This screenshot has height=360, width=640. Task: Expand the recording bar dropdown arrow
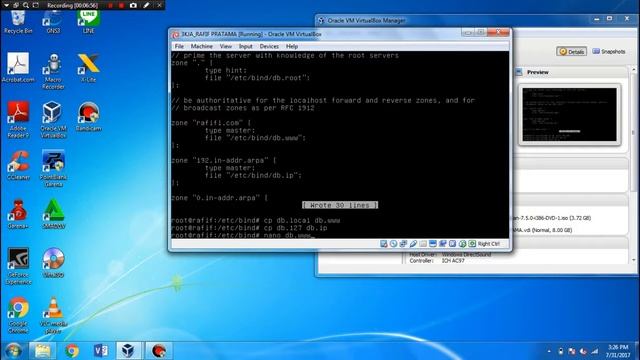(x=7, y=5)
